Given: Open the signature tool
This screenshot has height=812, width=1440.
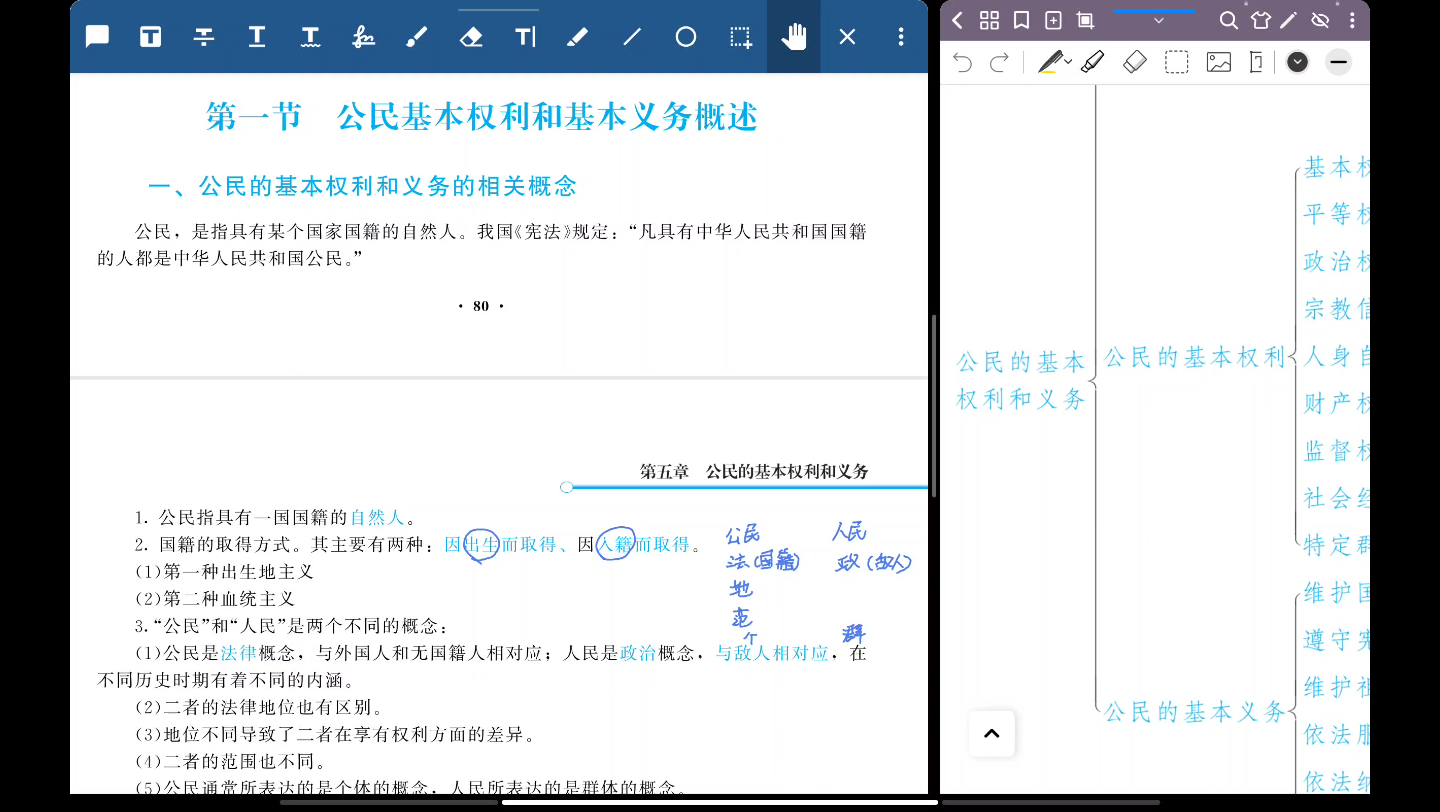Looking at the screenshot, I should coord(364,37).
